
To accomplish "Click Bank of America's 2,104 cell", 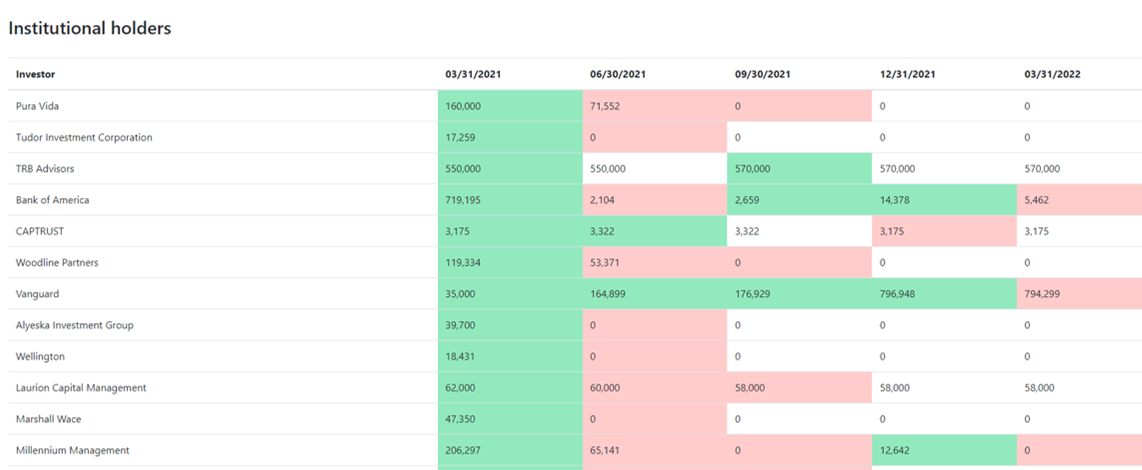I will click(x=655, y=200).
